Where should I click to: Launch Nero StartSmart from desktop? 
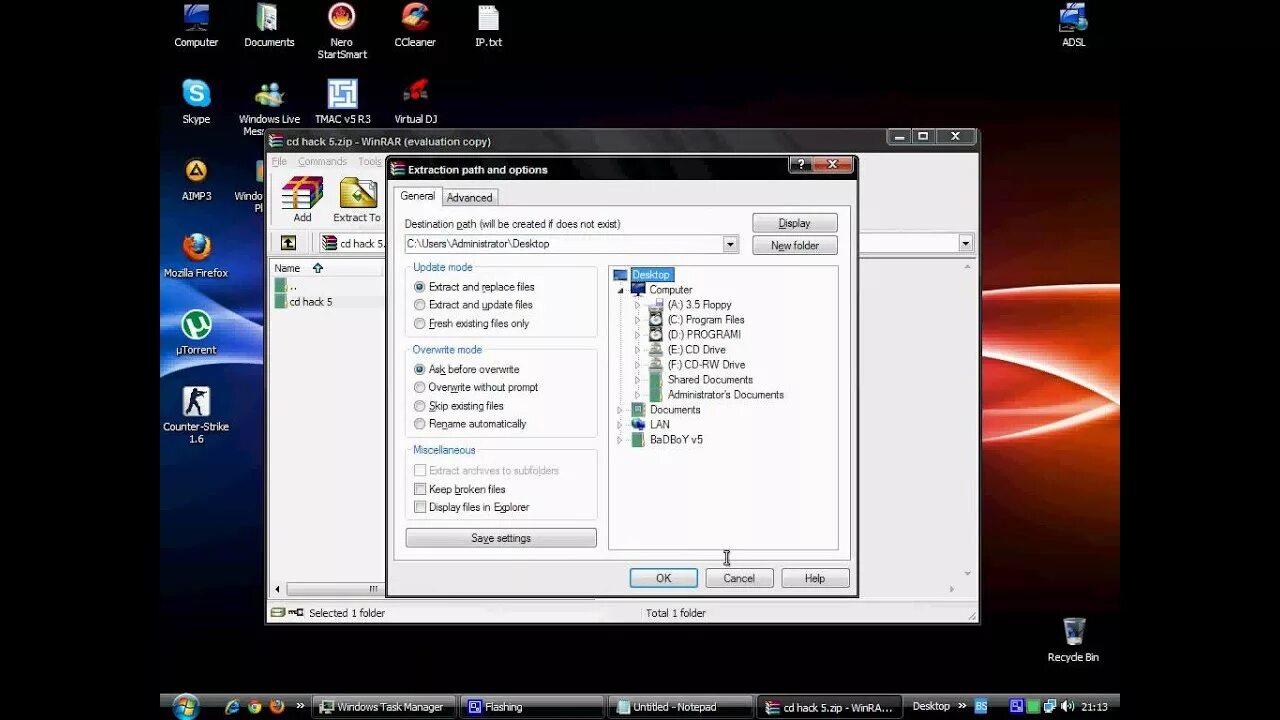point(342,31)
